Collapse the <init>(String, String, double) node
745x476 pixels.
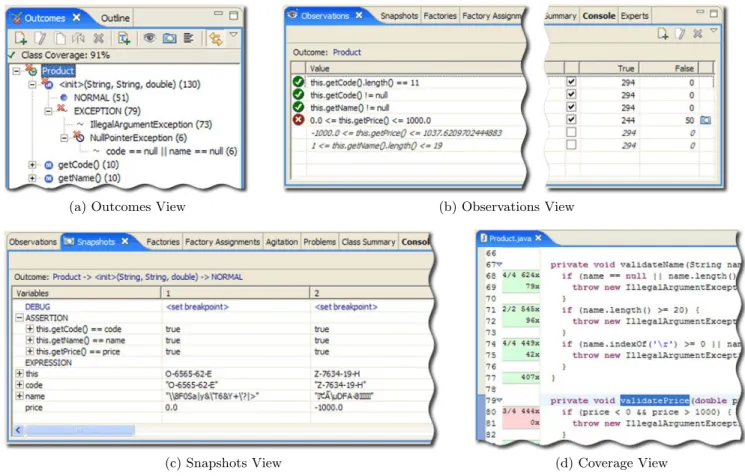click(32, 84)
